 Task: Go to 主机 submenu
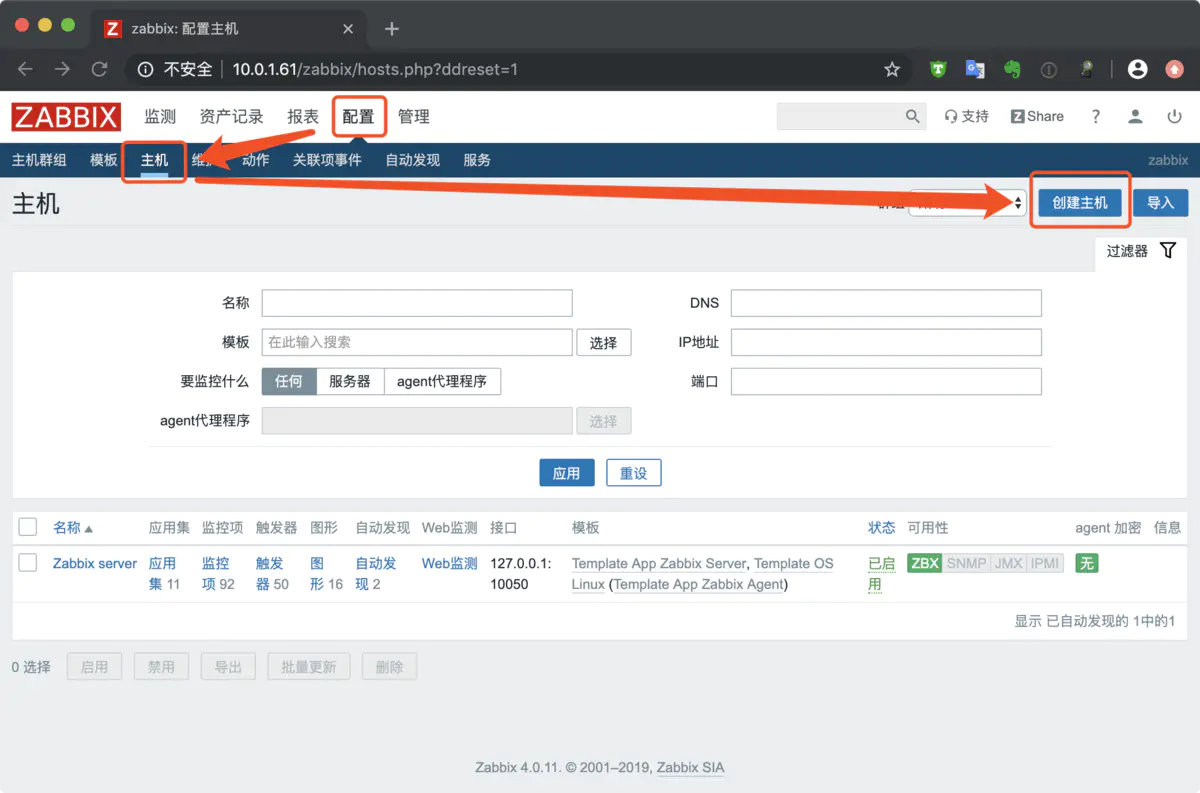(x=154, y=160)
